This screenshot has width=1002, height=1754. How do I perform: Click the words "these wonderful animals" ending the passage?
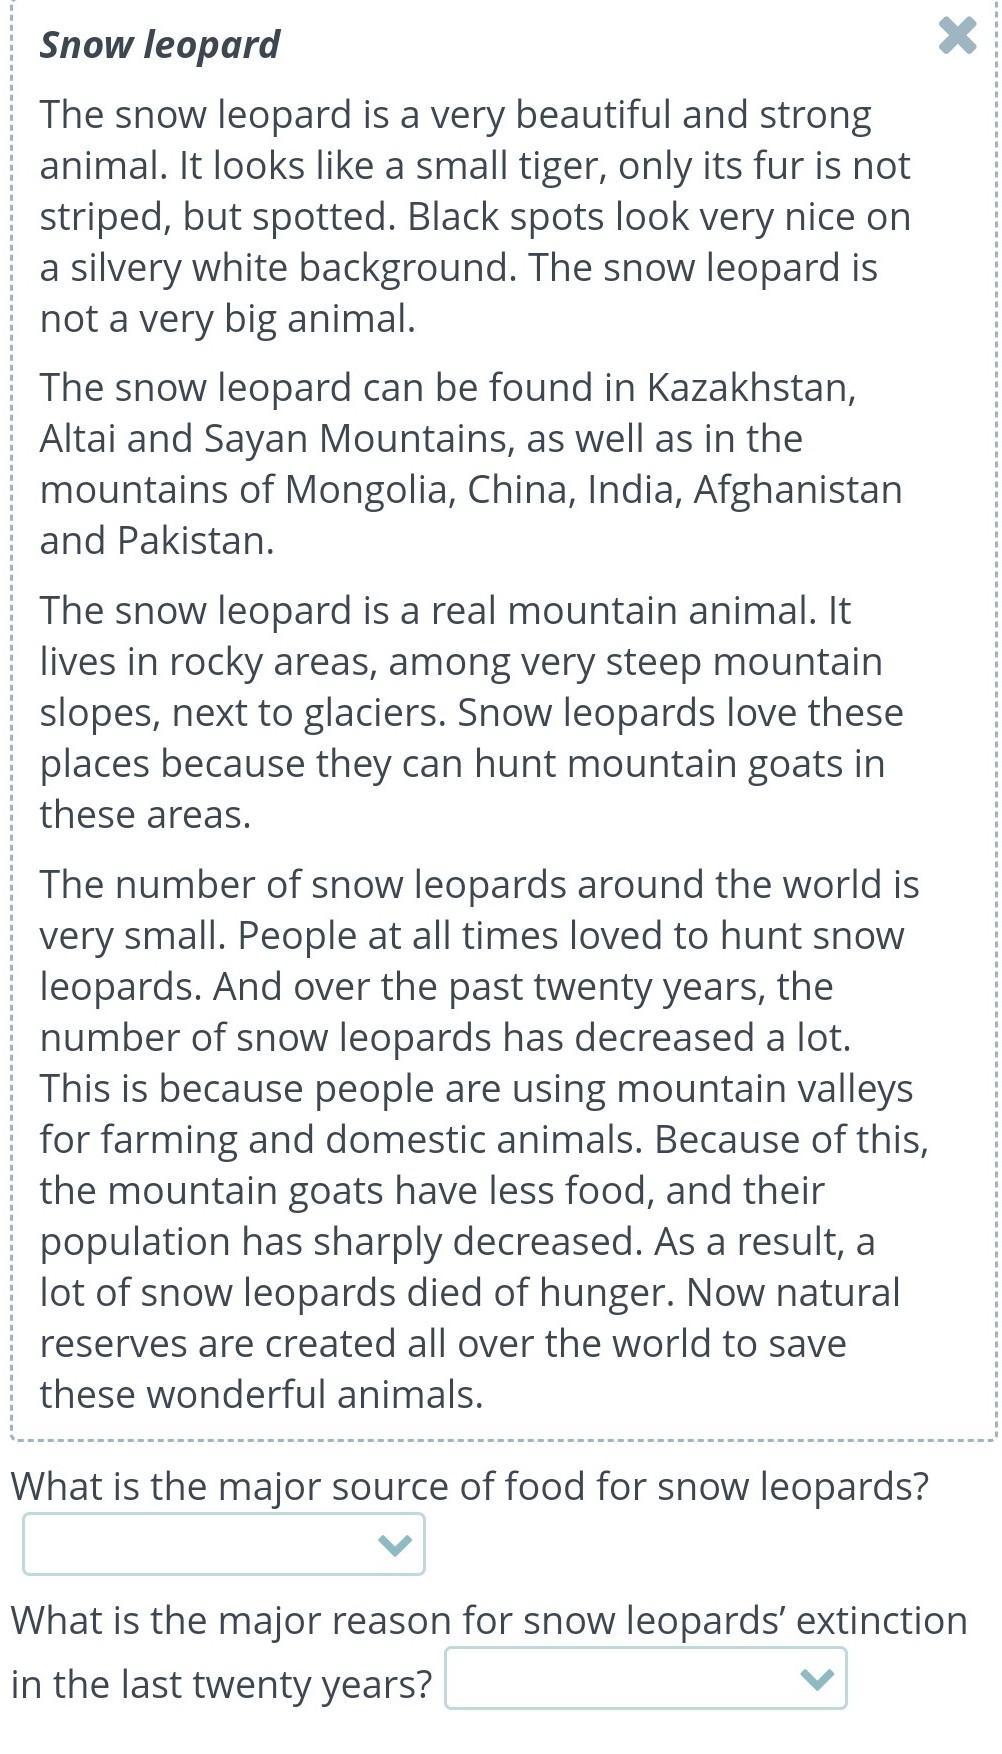point(261,1395)
